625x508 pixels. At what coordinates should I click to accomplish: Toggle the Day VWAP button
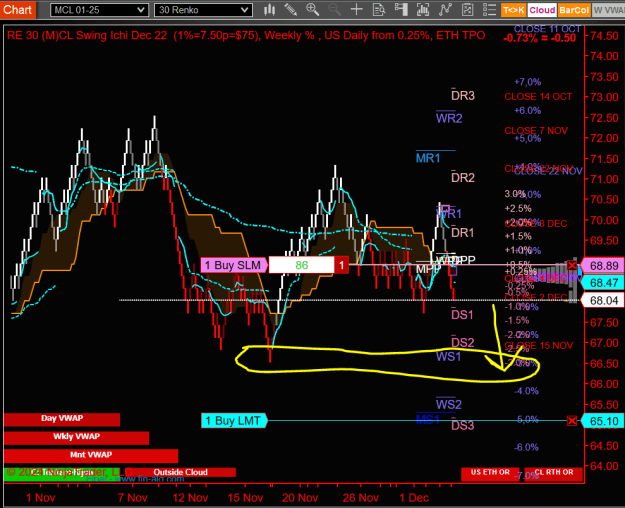coord(62,419)
